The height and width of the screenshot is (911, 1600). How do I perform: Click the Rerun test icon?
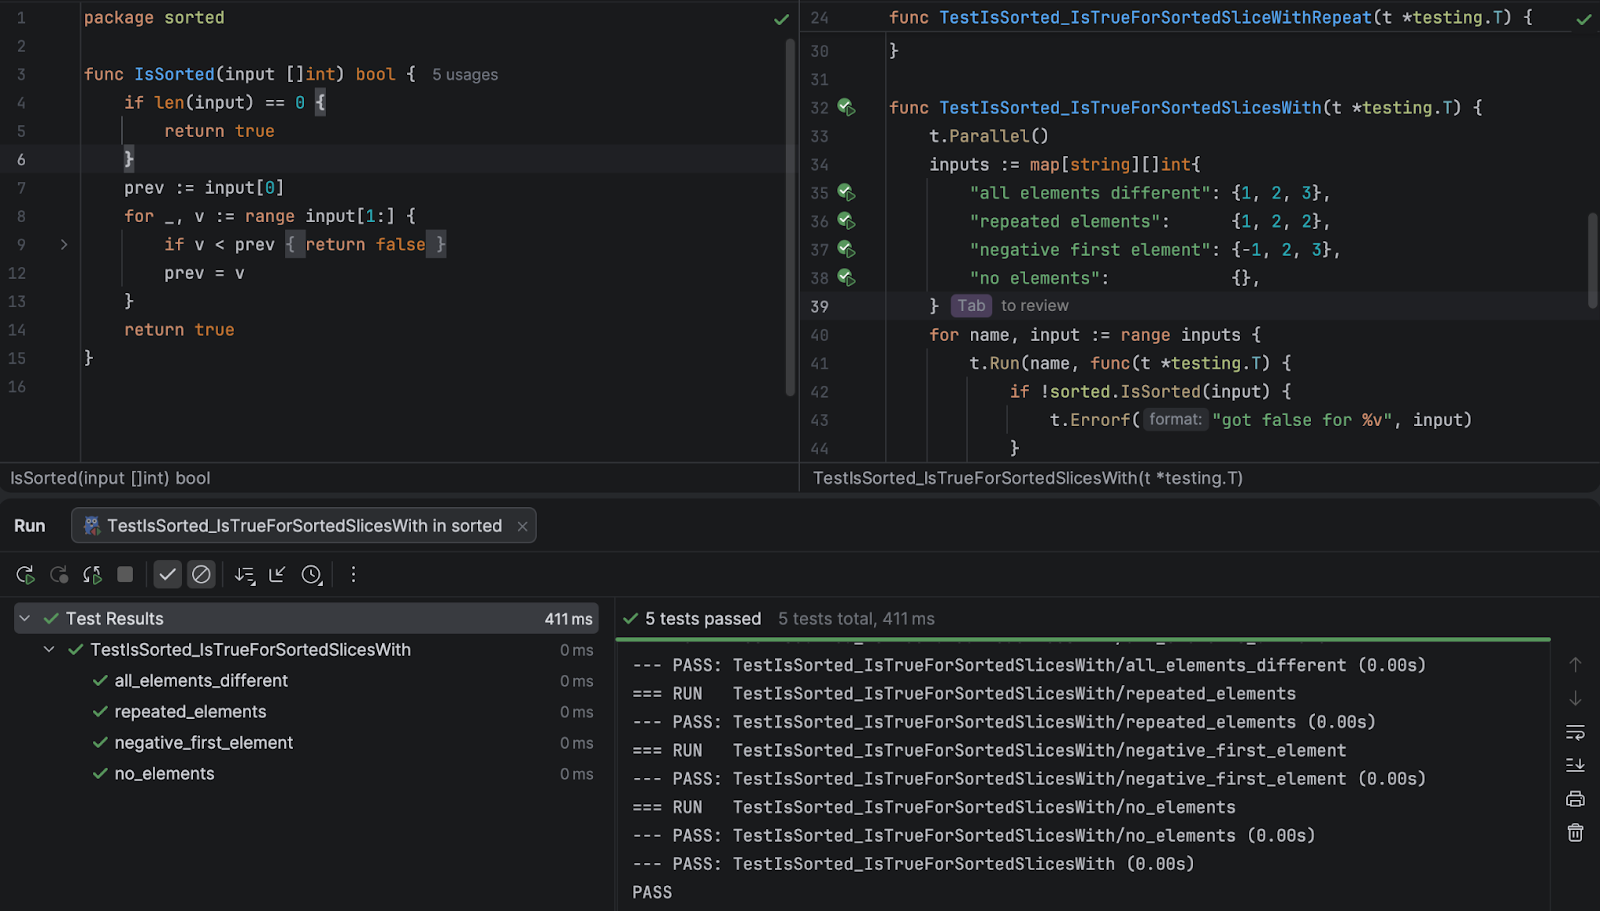pos(26,575)
